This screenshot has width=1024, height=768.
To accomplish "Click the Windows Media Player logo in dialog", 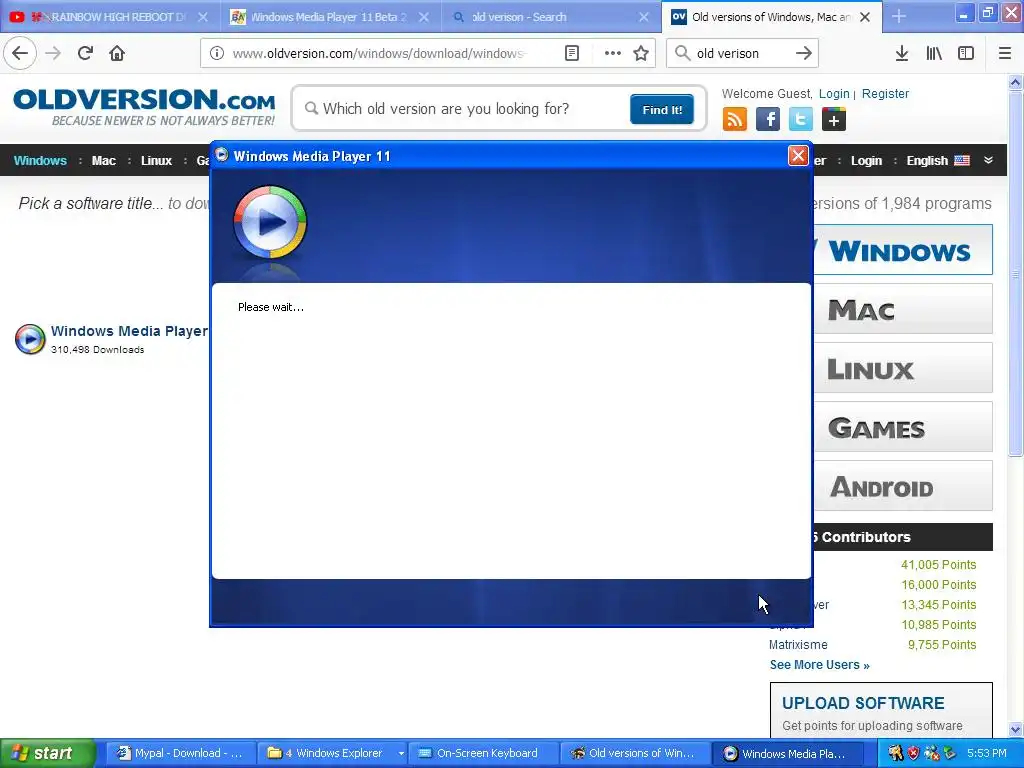I will [270, 222].
